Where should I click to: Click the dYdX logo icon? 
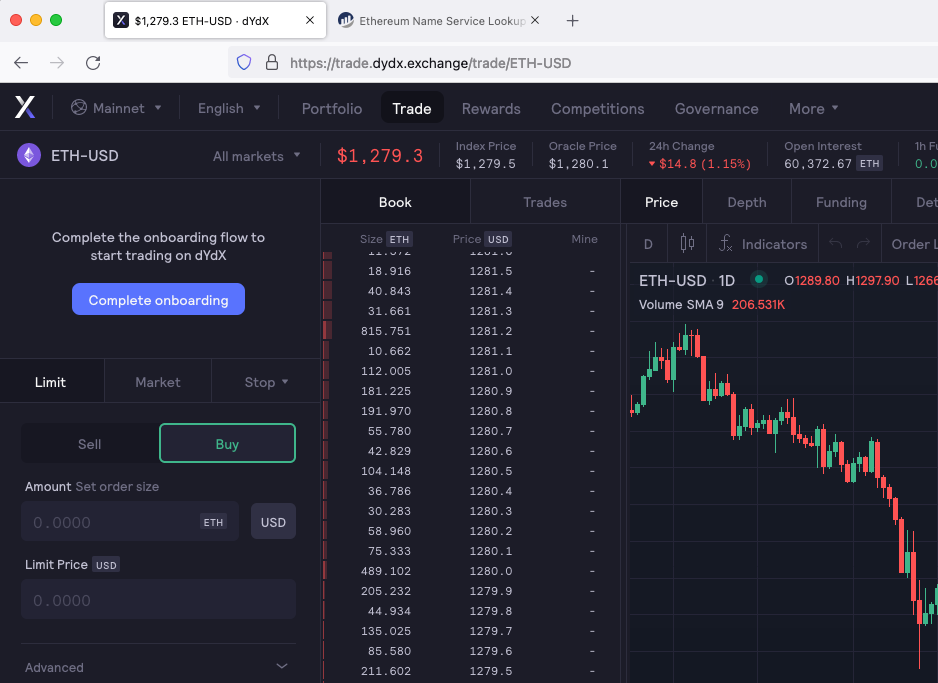[25, 108]
